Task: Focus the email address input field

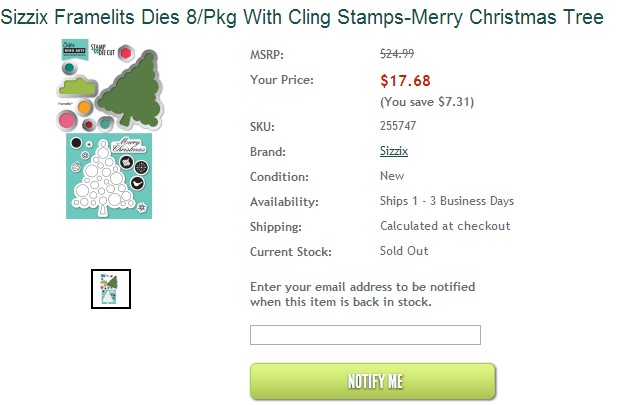Action: (x=365, y=335)
